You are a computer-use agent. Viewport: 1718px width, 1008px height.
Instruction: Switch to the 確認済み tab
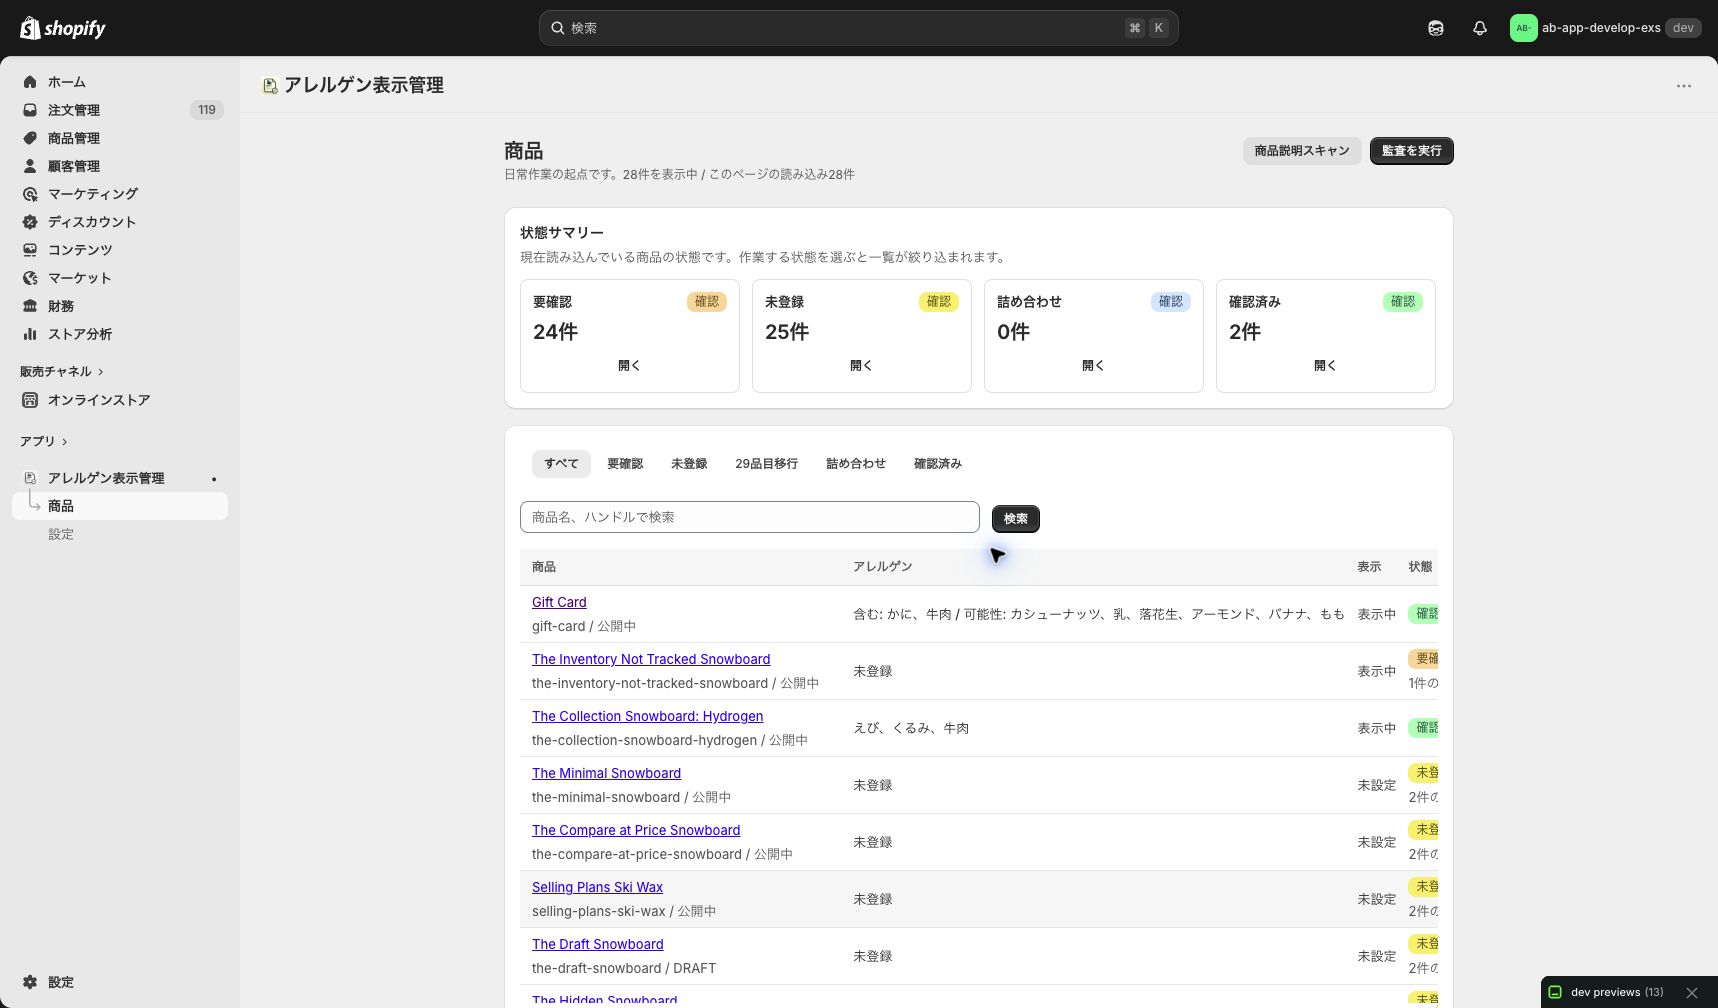click(x=938, y=464)
